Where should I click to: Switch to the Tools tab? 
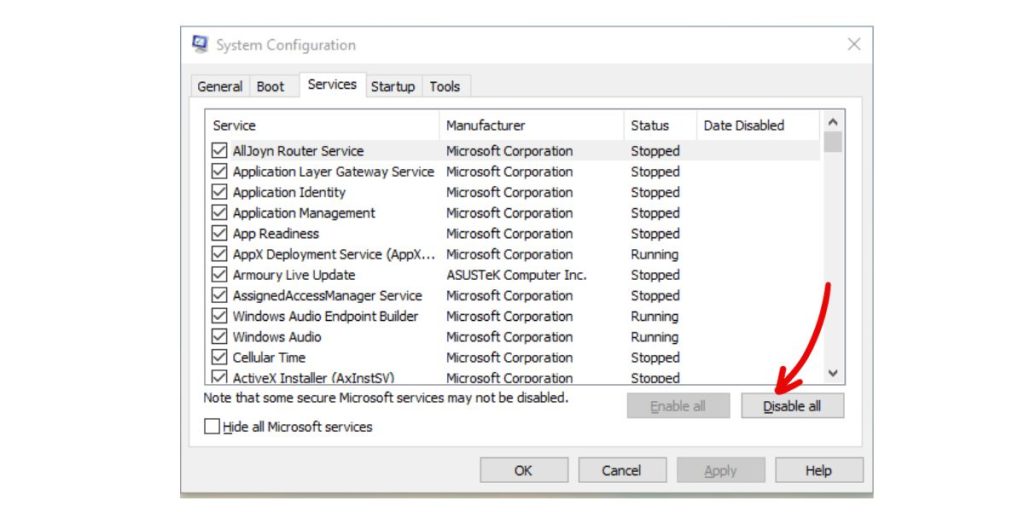(445, 86)
